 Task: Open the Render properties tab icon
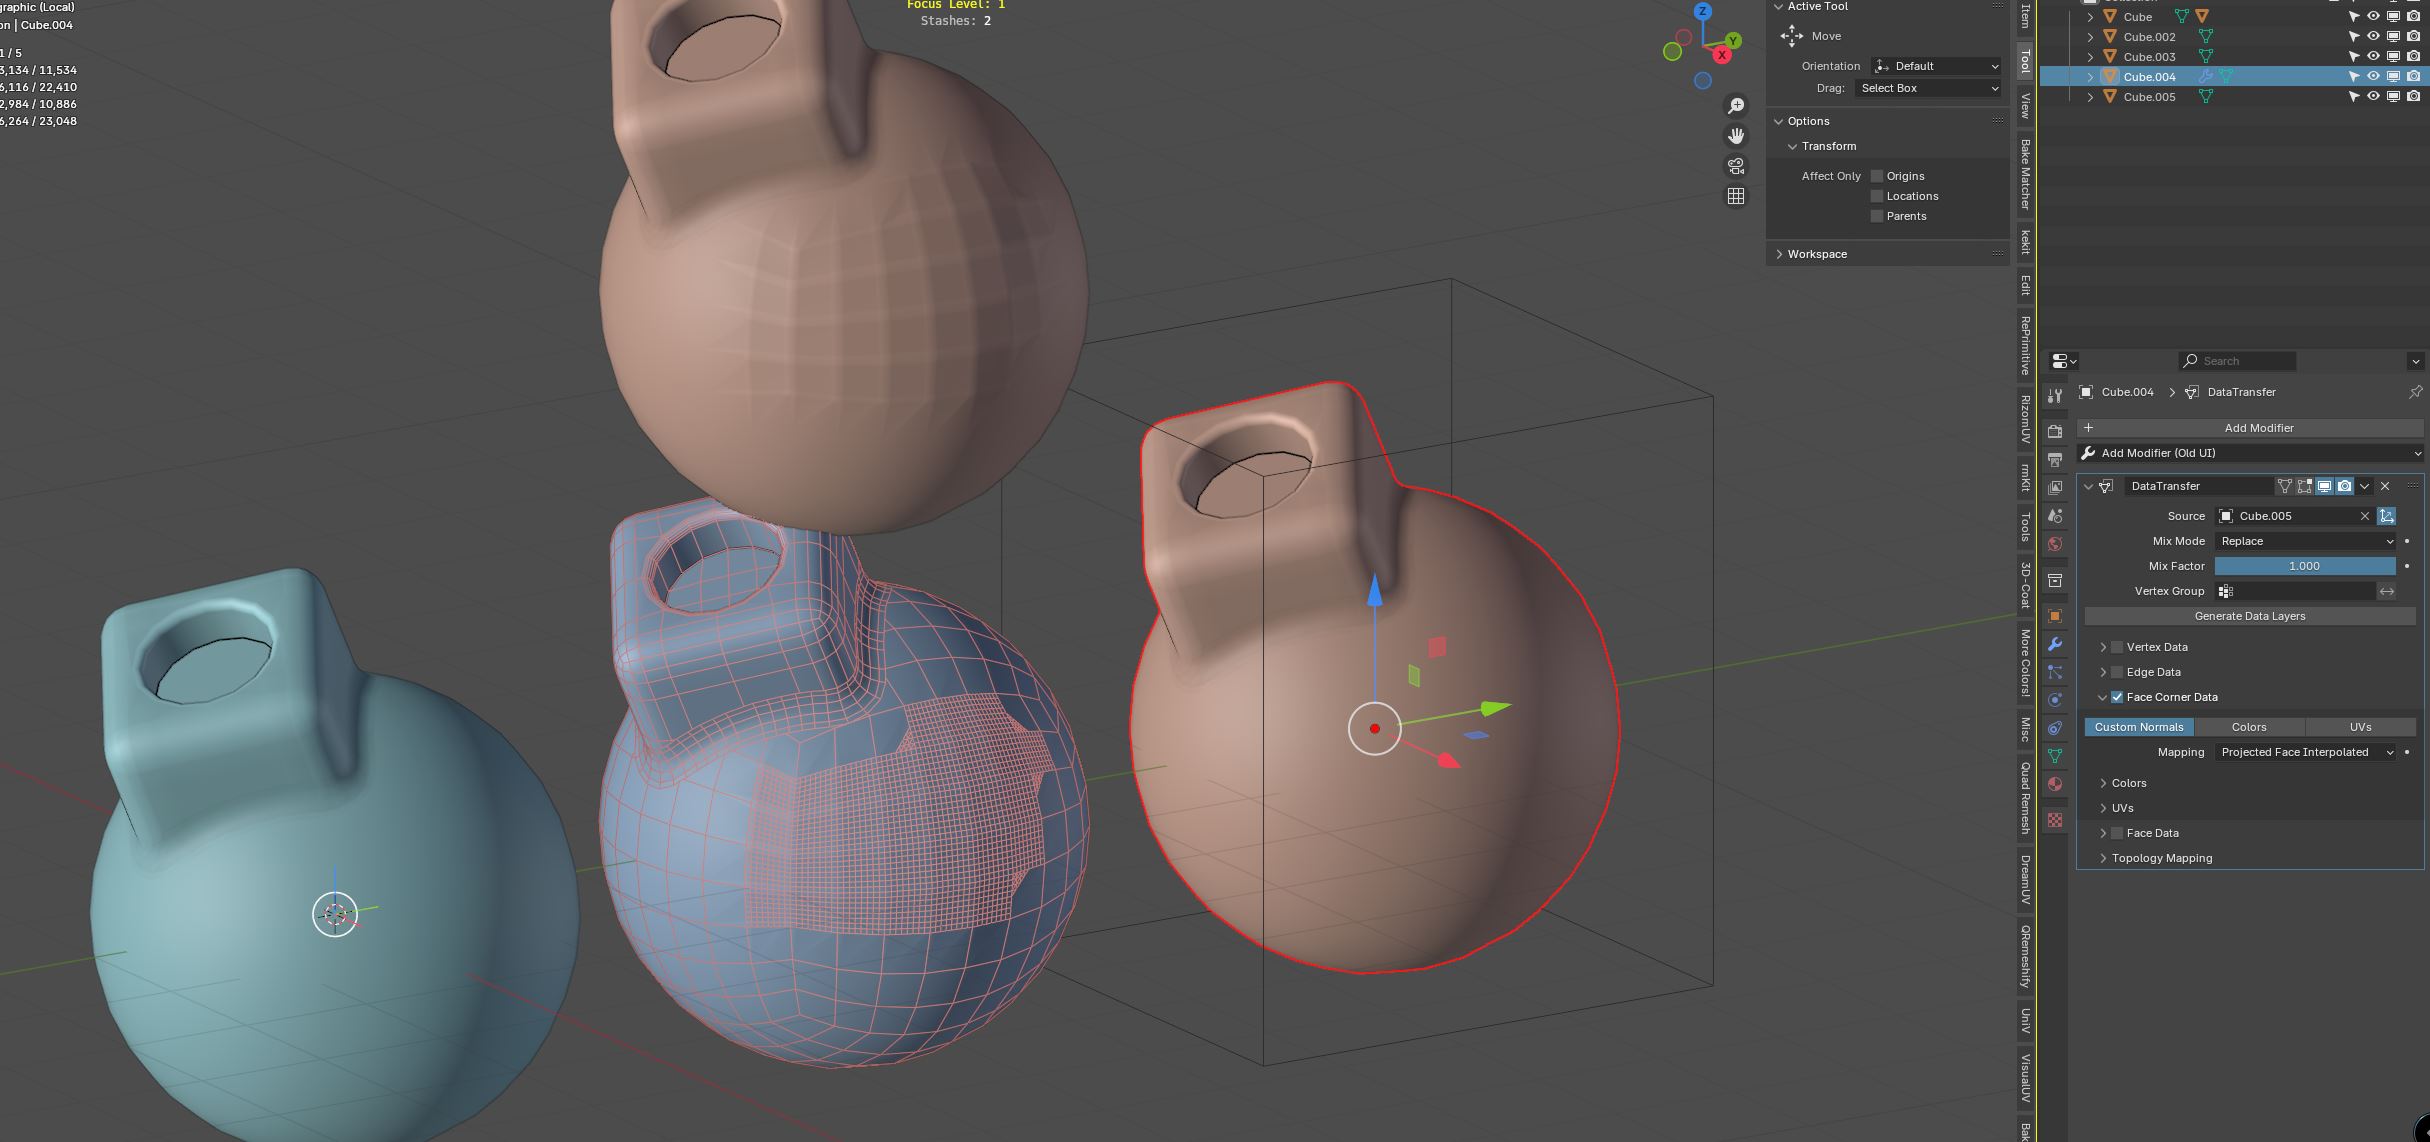pos(2055,432)
